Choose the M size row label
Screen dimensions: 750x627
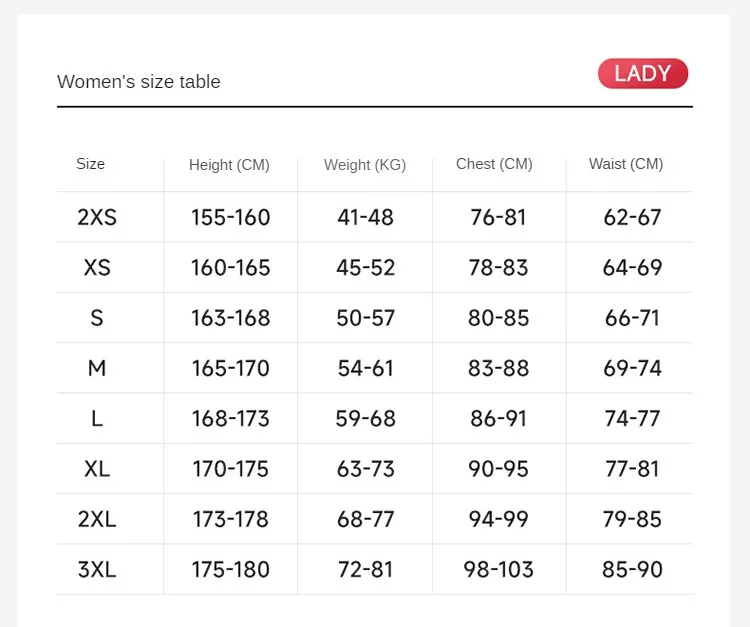97,368
